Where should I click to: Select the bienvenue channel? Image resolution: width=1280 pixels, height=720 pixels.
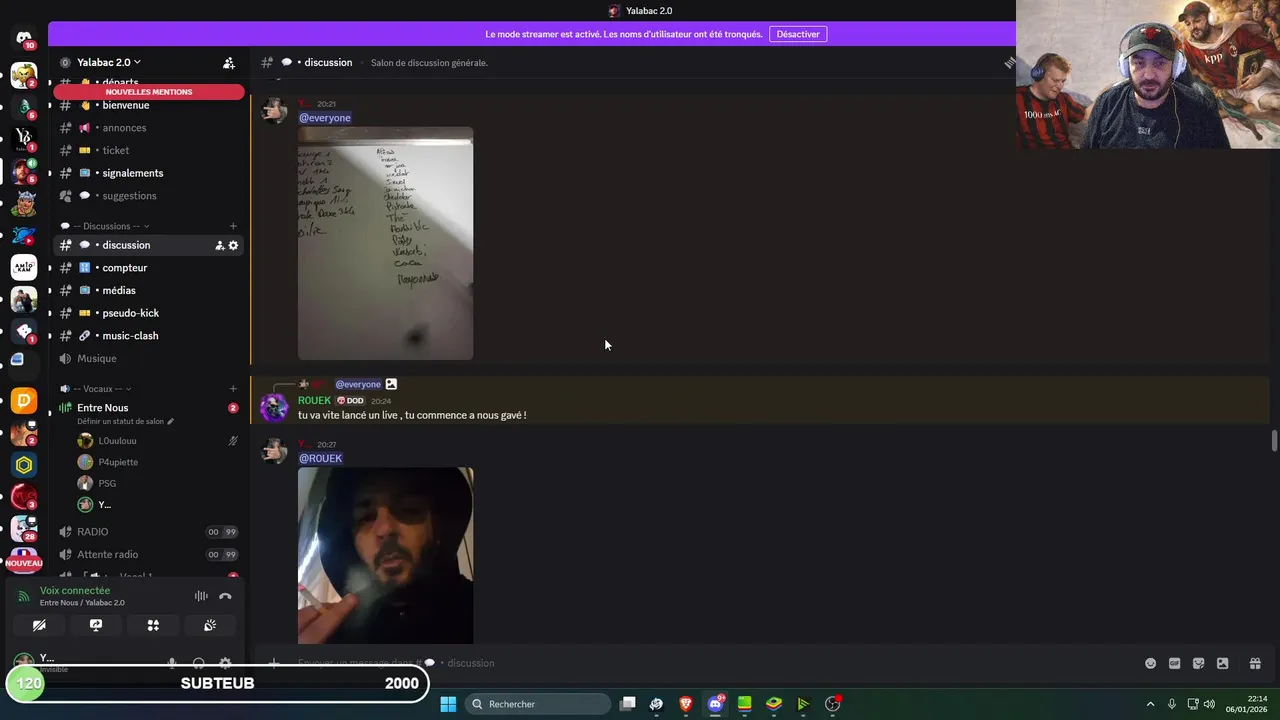pos(150,105)
